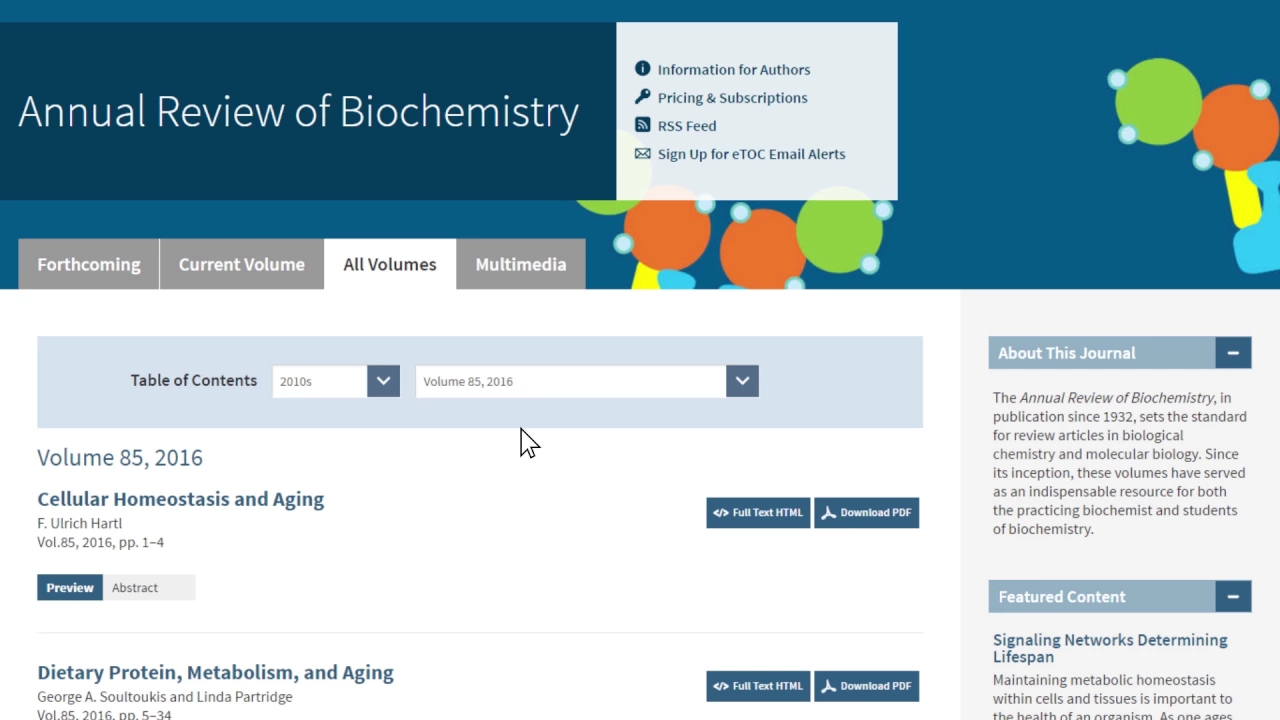Click the envelope icon for eTOC Email Alerts

click(x=642, y=153)
